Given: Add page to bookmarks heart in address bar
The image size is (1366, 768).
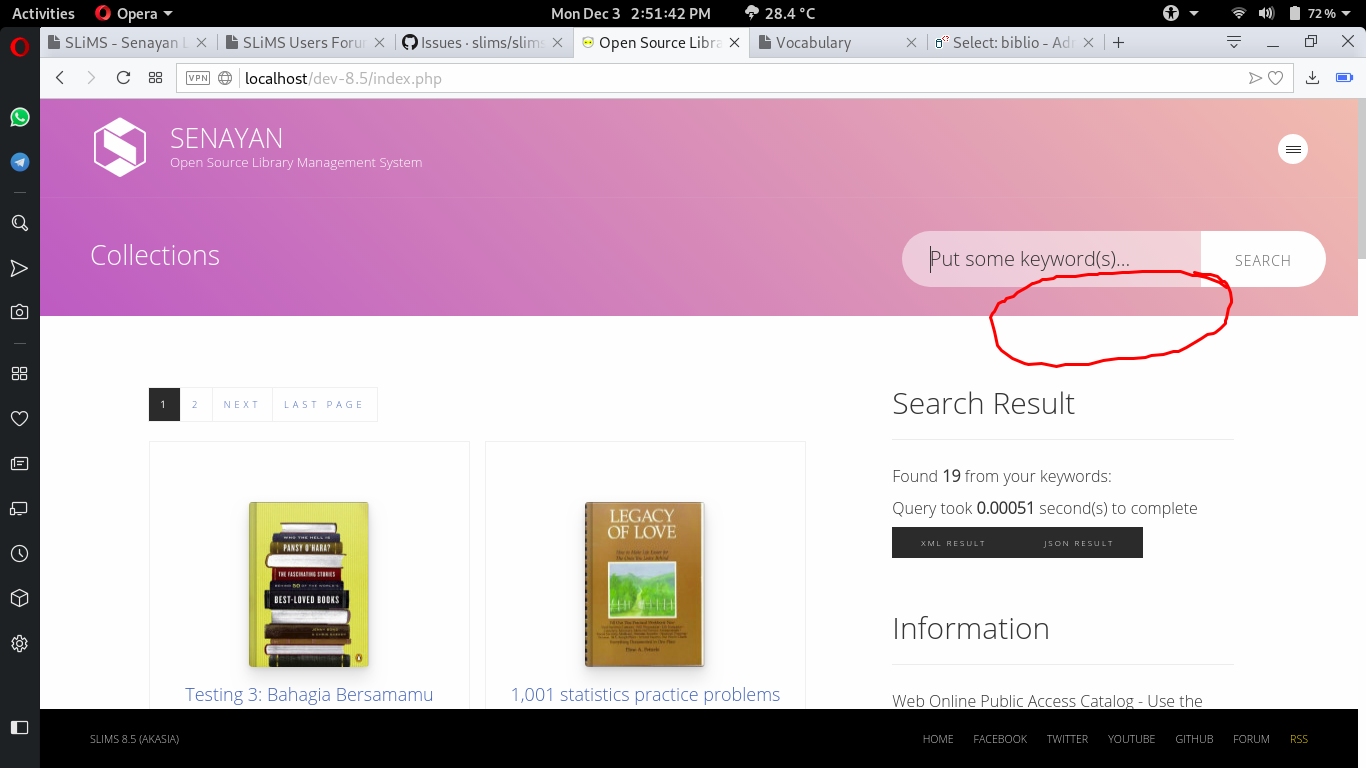Looking at the screenshot, I should [1275, 78].
